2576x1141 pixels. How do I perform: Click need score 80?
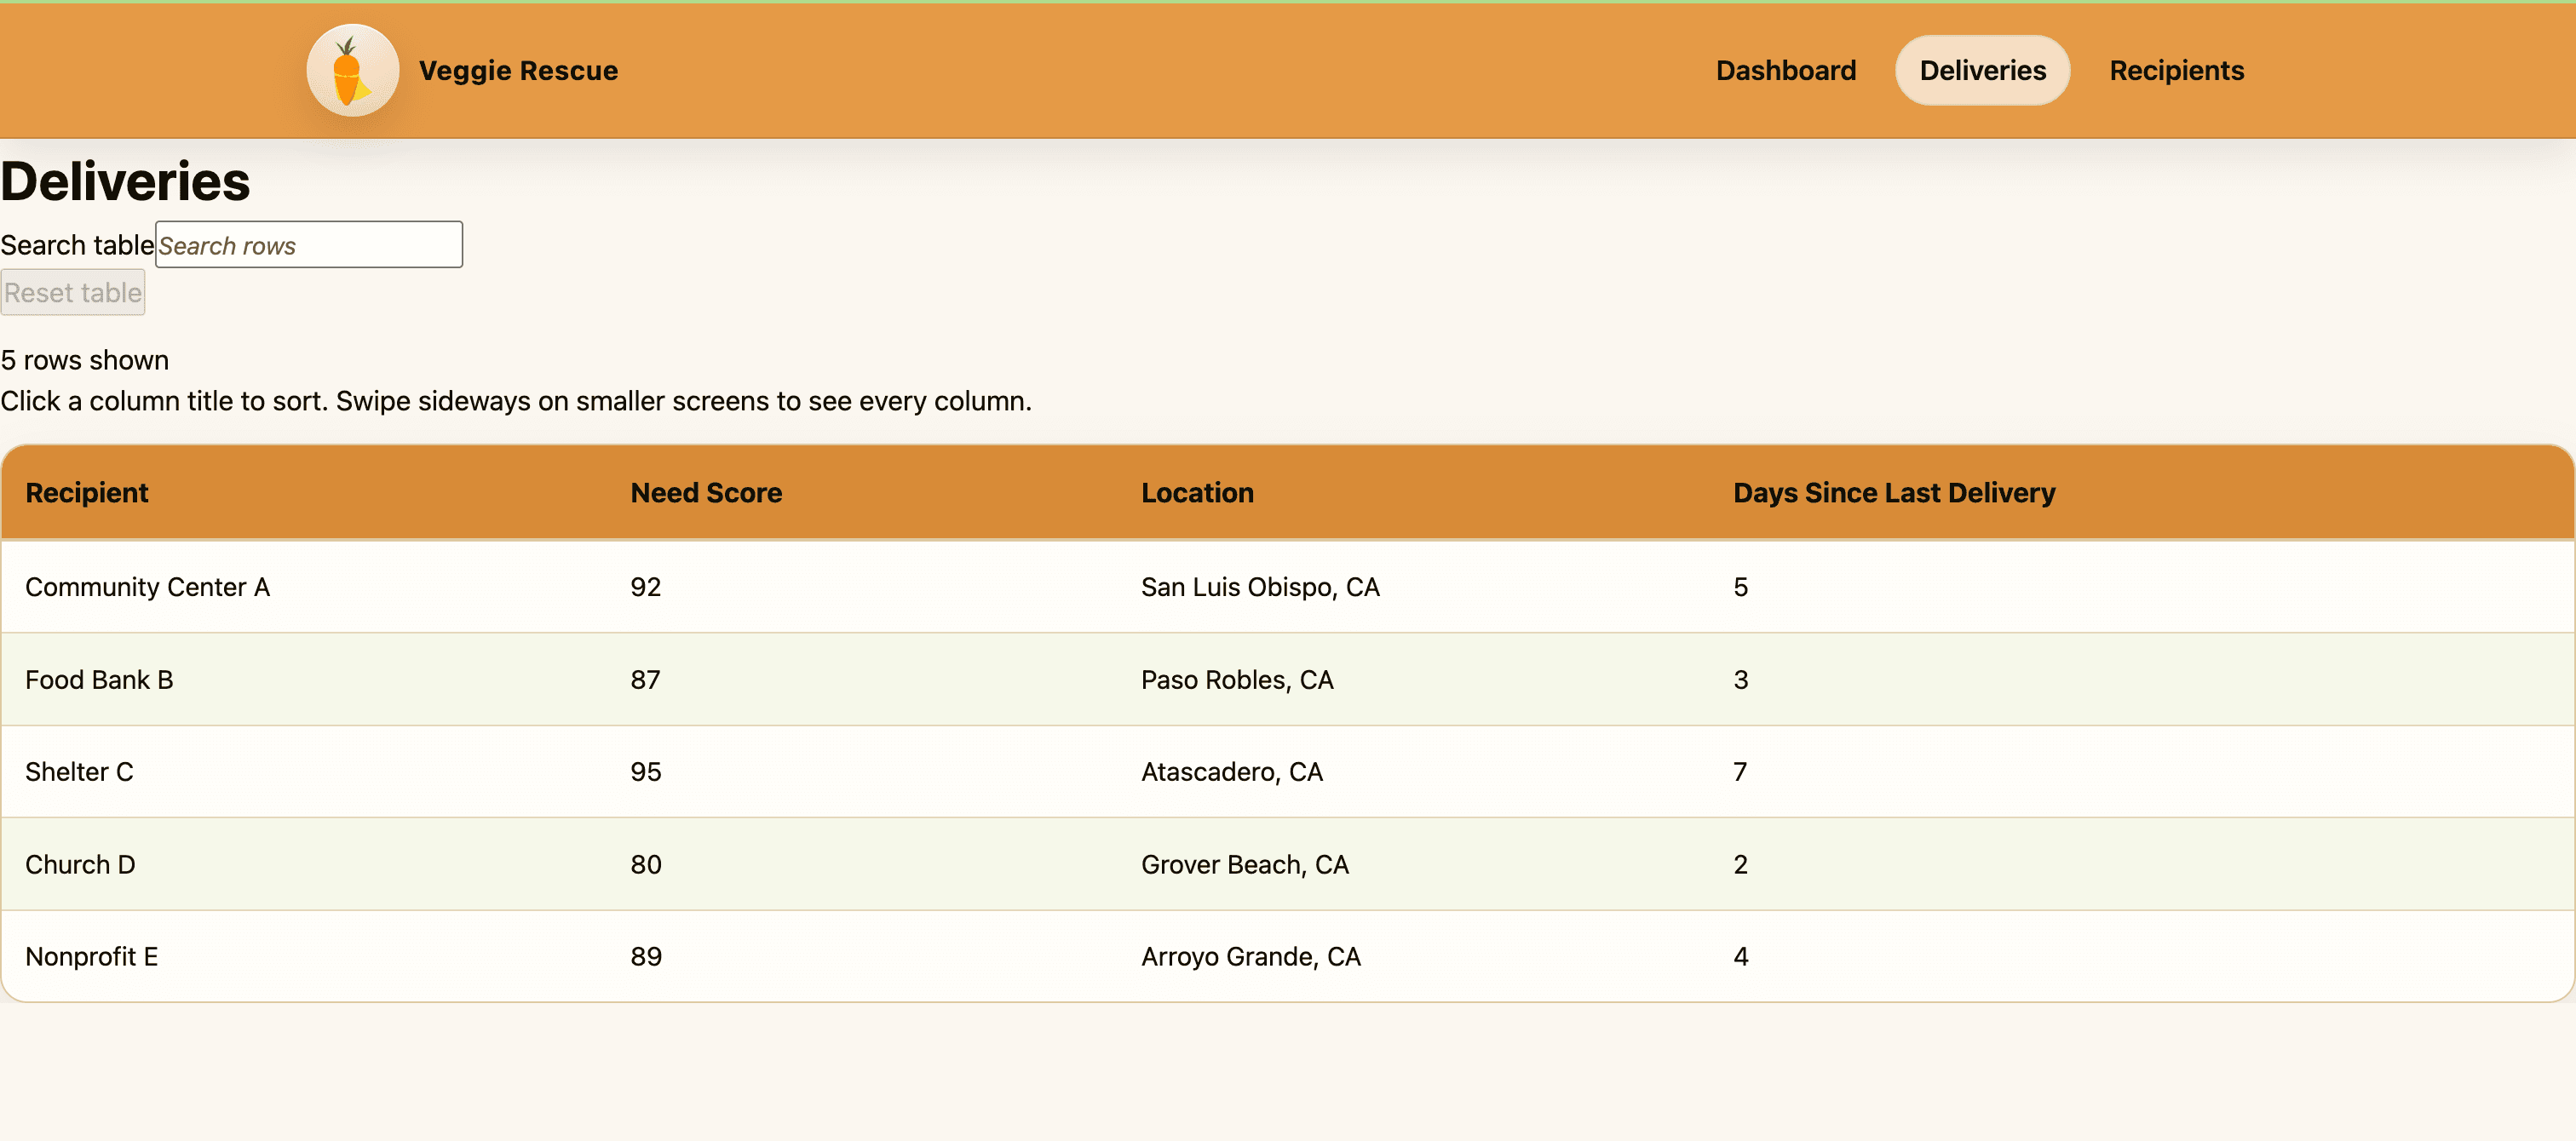(x=646, y=865)
